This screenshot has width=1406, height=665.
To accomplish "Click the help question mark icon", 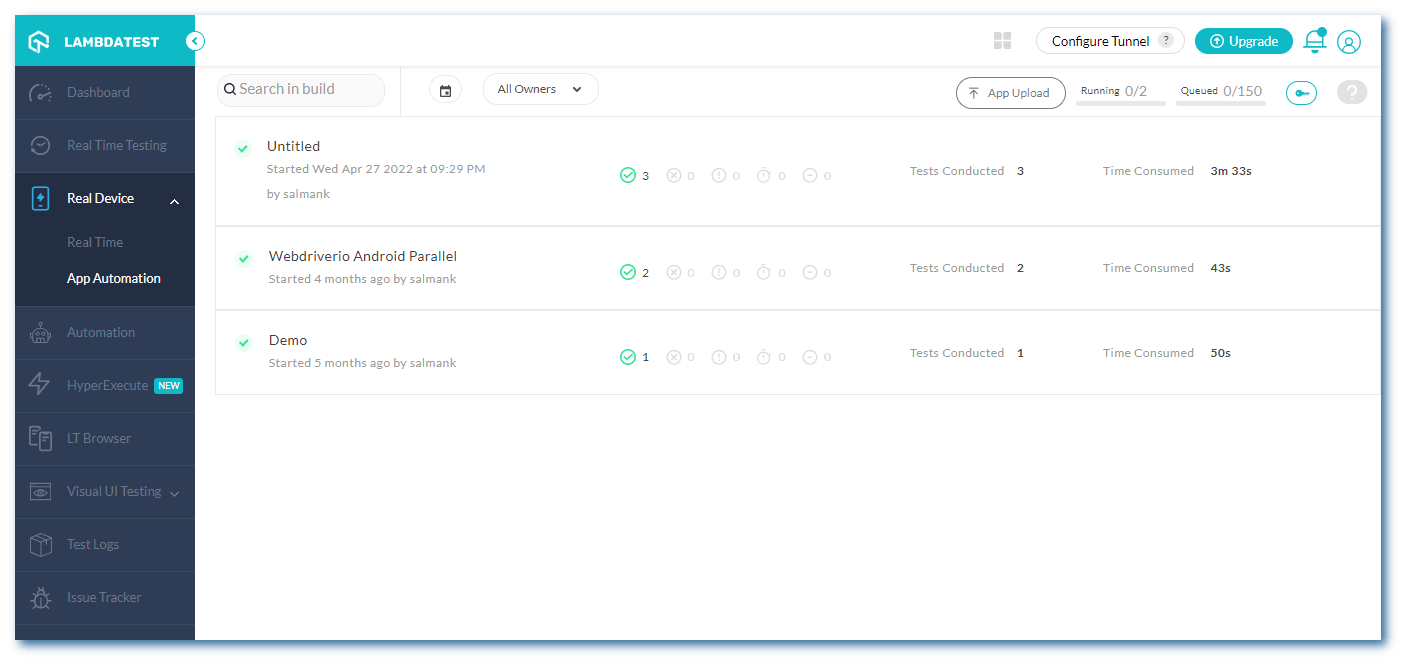I will coord(1352,92).
